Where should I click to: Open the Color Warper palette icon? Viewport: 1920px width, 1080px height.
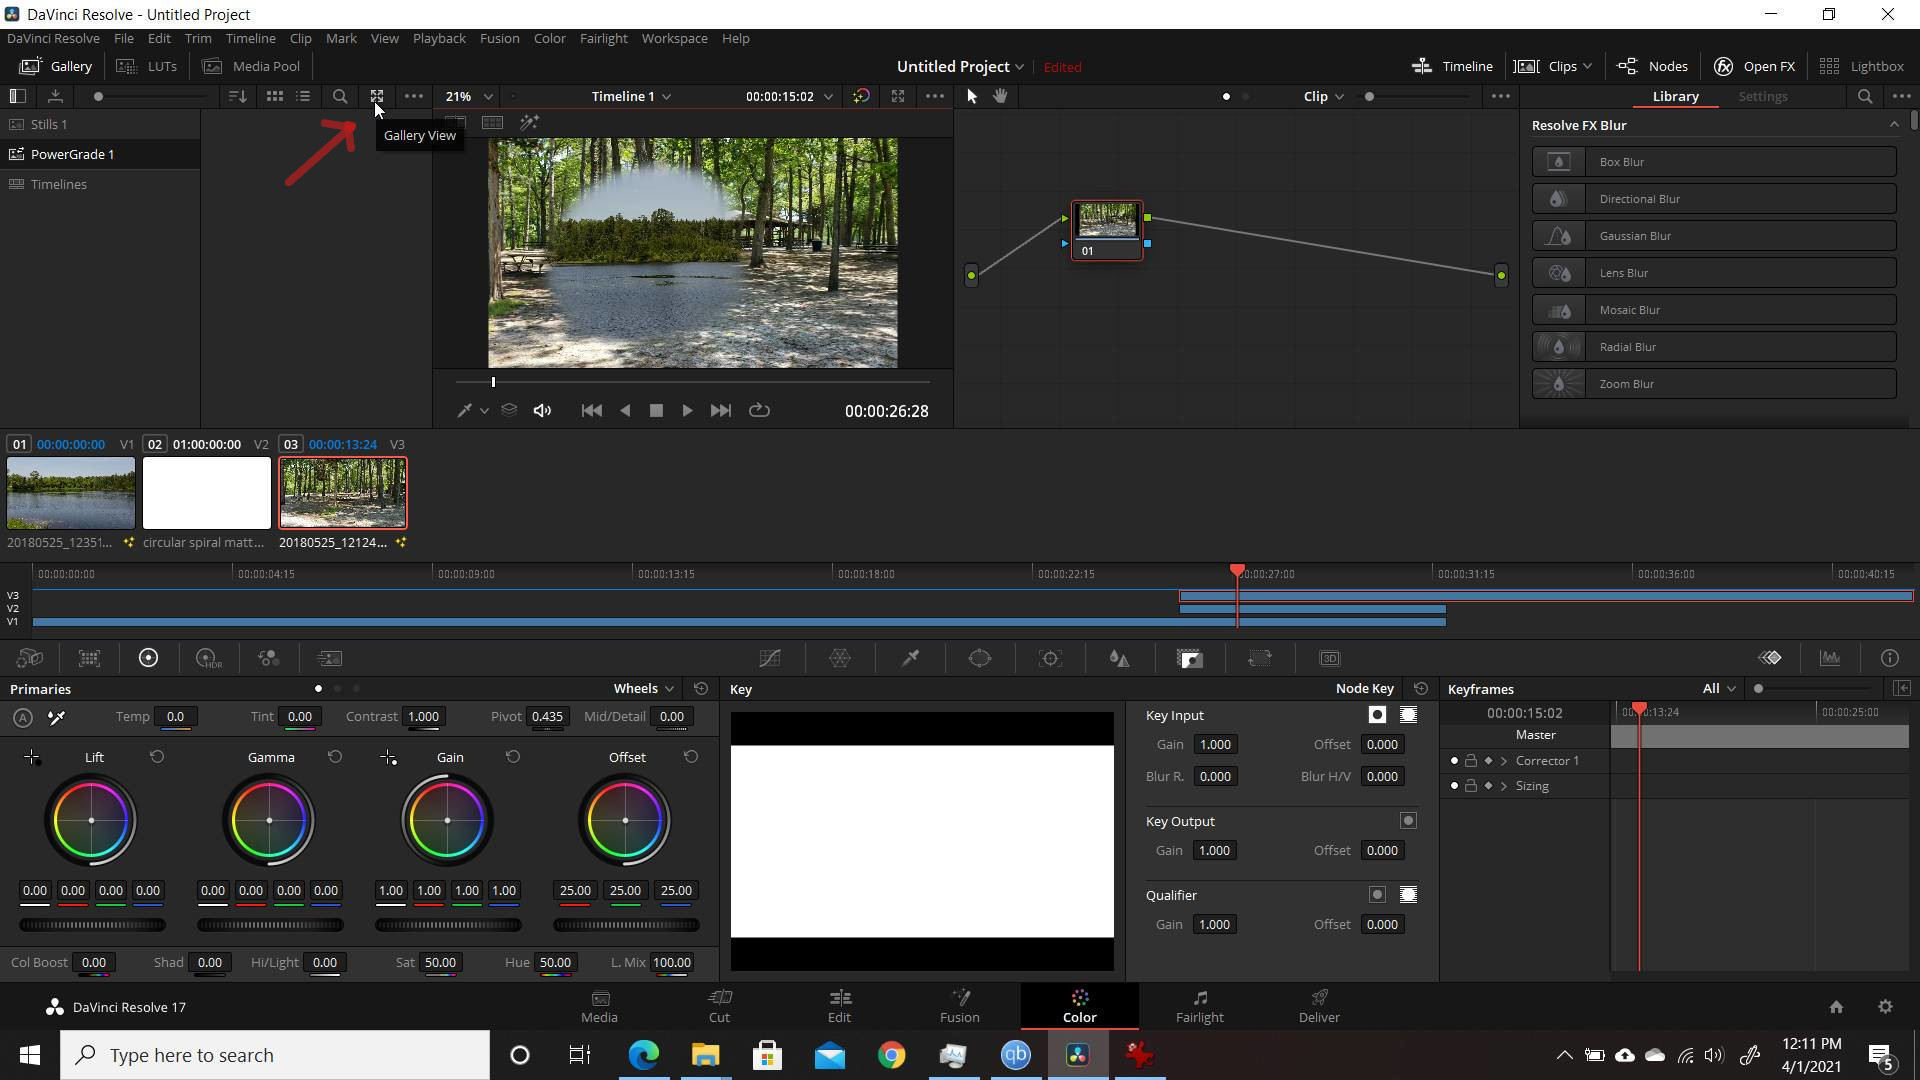(840, 658)
